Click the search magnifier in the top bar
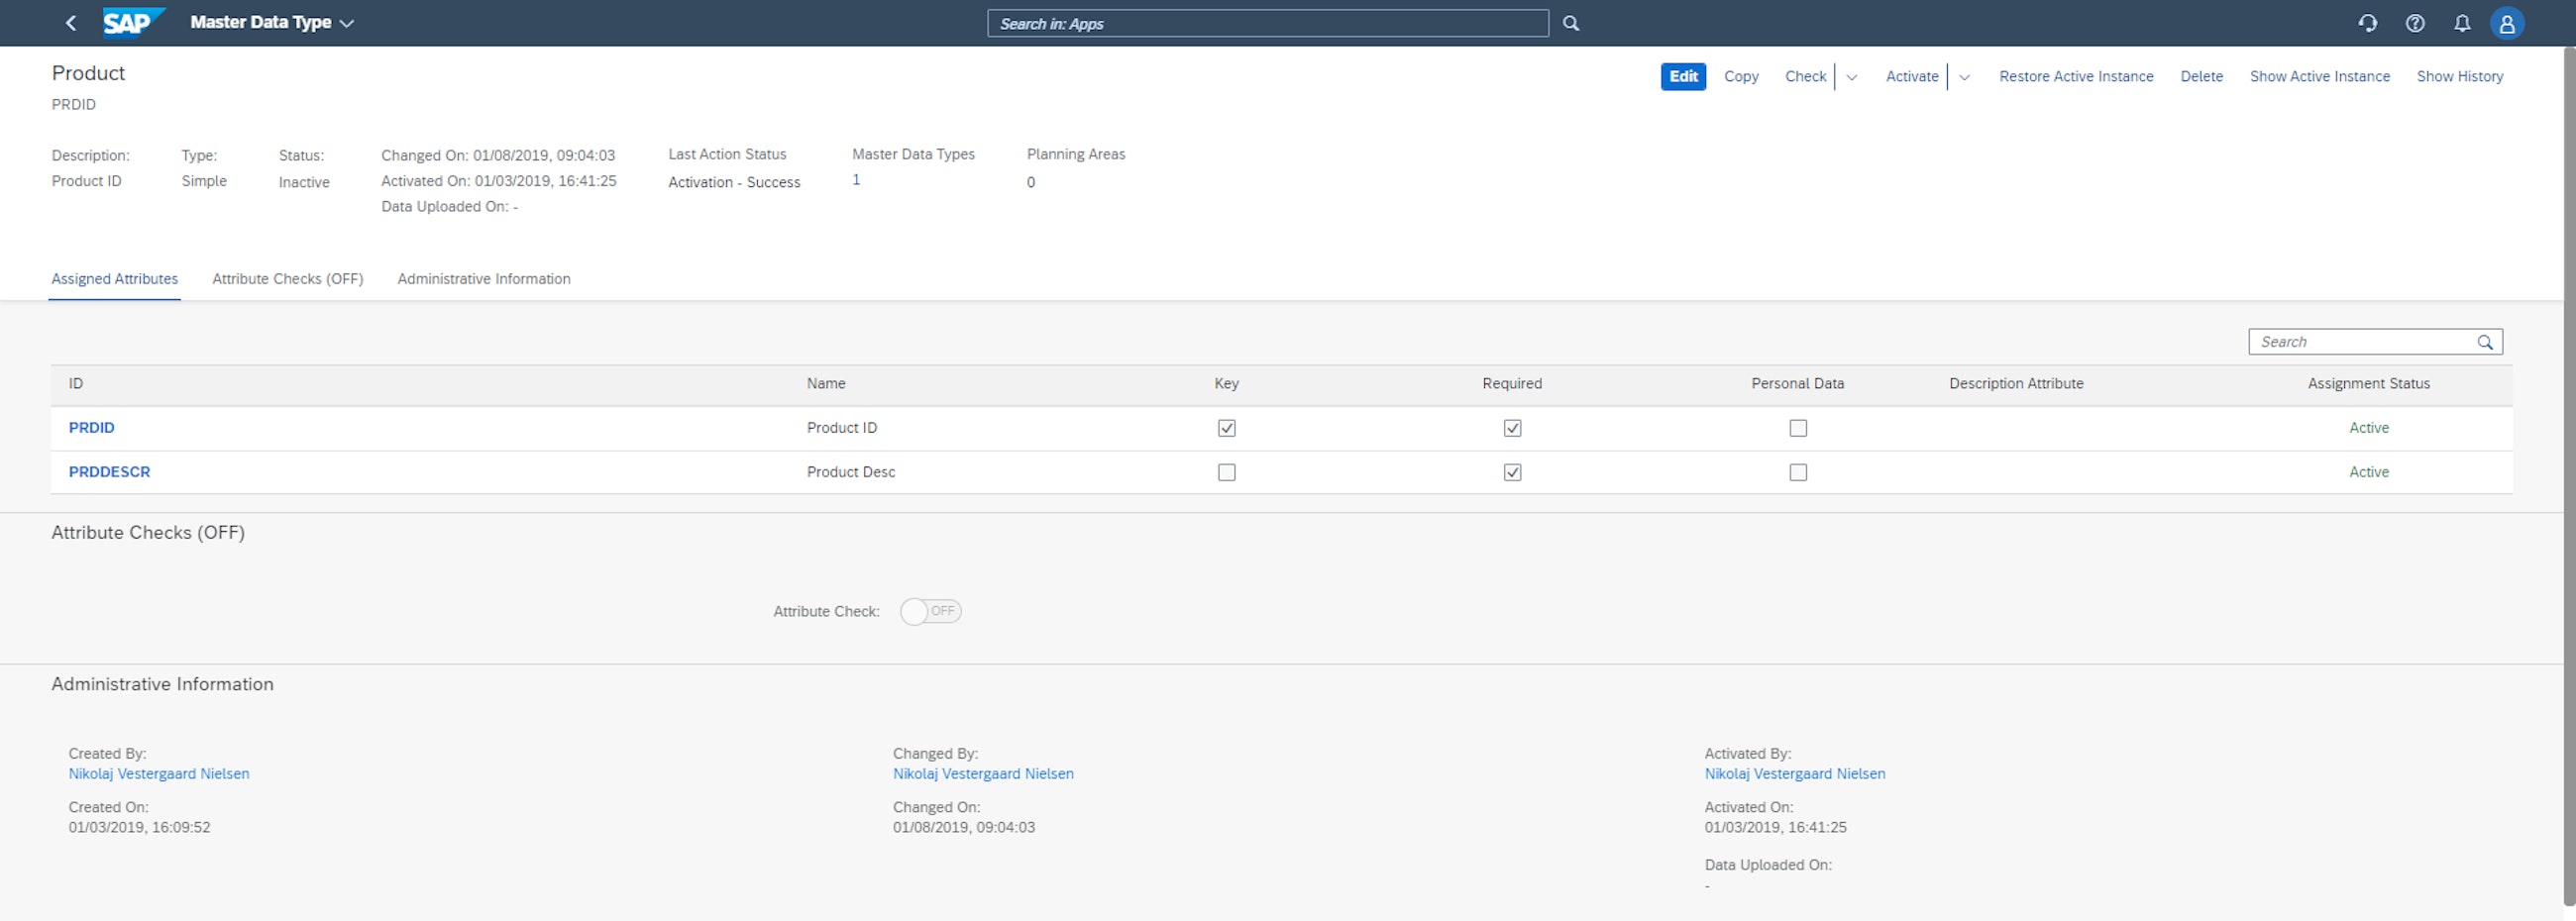2576x921 pixels. [x=1570, y=22]
